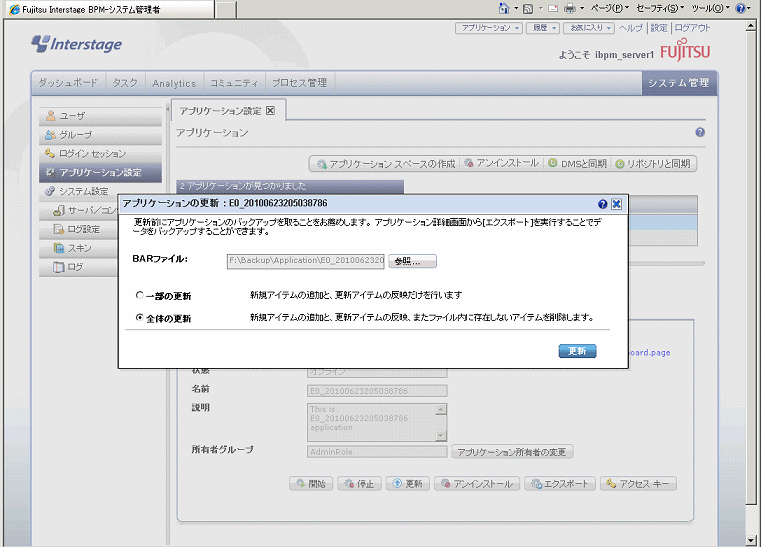
Task: Click DMSと同期 toolbar button
Action: (x=577, y=164)
